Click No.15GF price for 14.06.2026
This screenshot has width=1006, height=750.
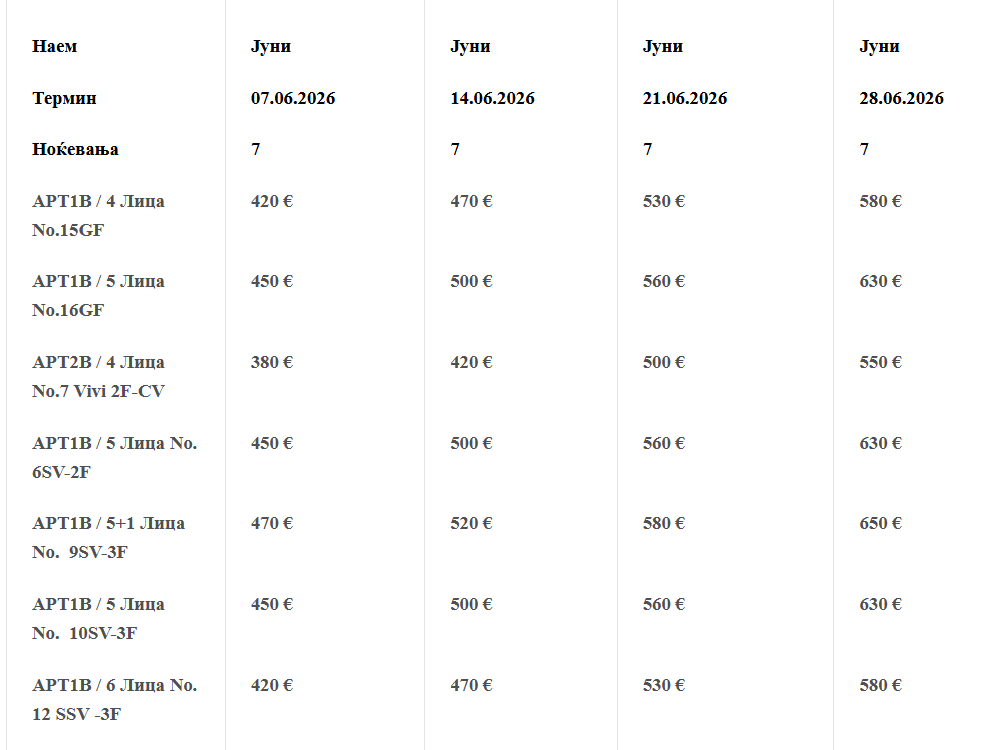(472, 201)
